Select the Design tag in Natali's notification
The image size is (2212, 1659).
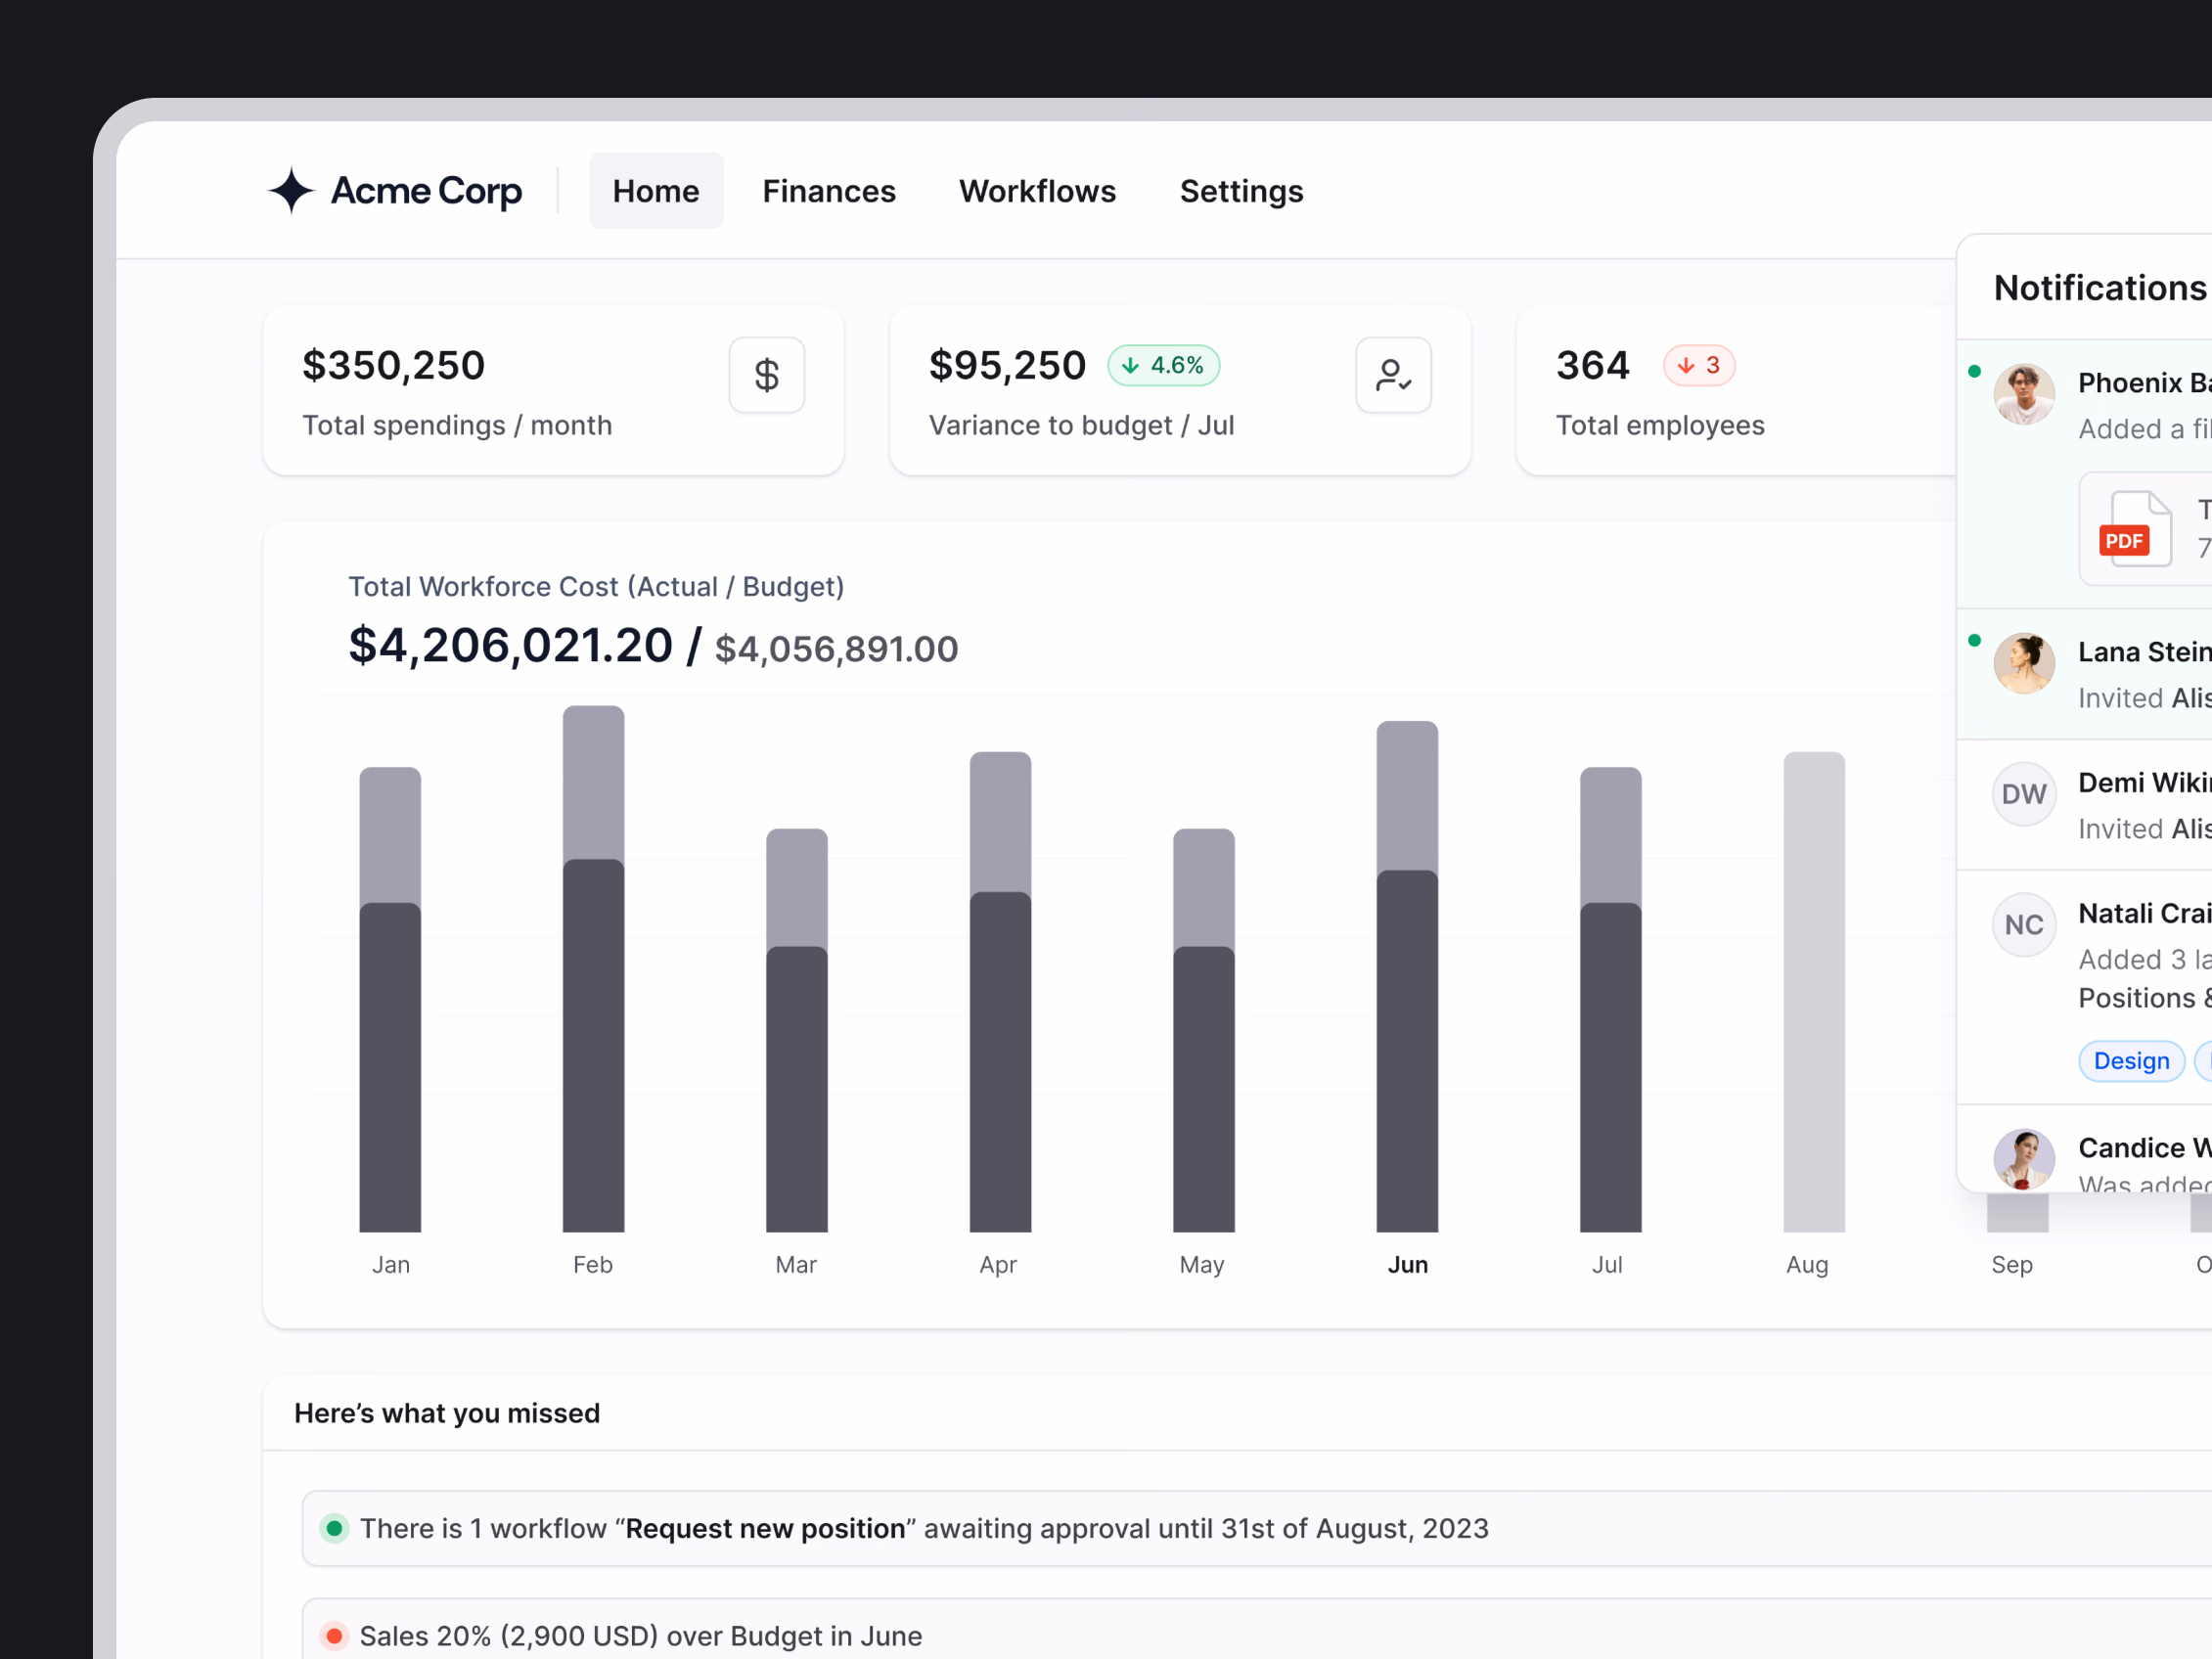point(2131,1061)
